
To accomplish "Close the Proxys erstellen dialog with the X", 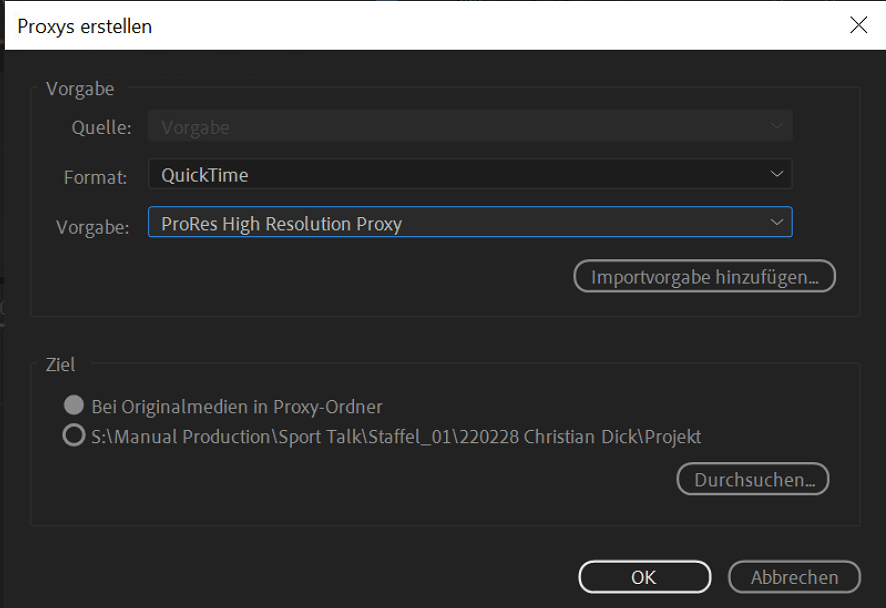I will pyautogui.click(x=859, y=26).
